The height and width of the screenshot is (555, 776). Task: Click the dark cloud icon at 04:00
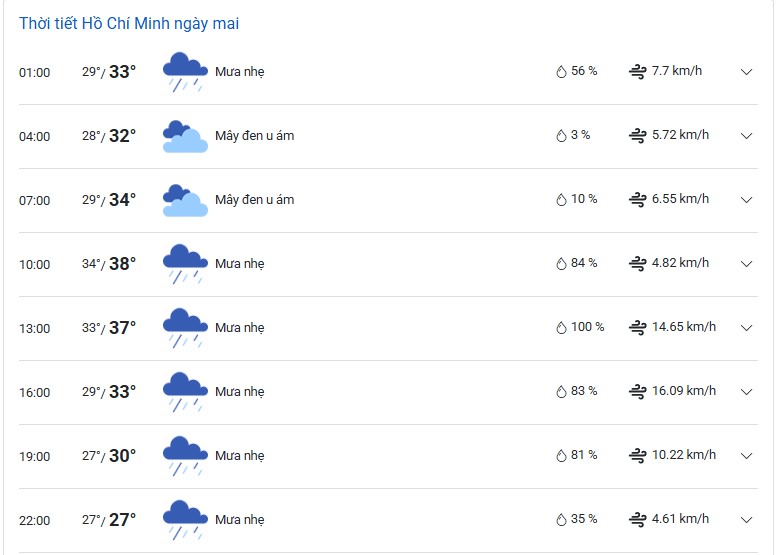coord(185,136)
